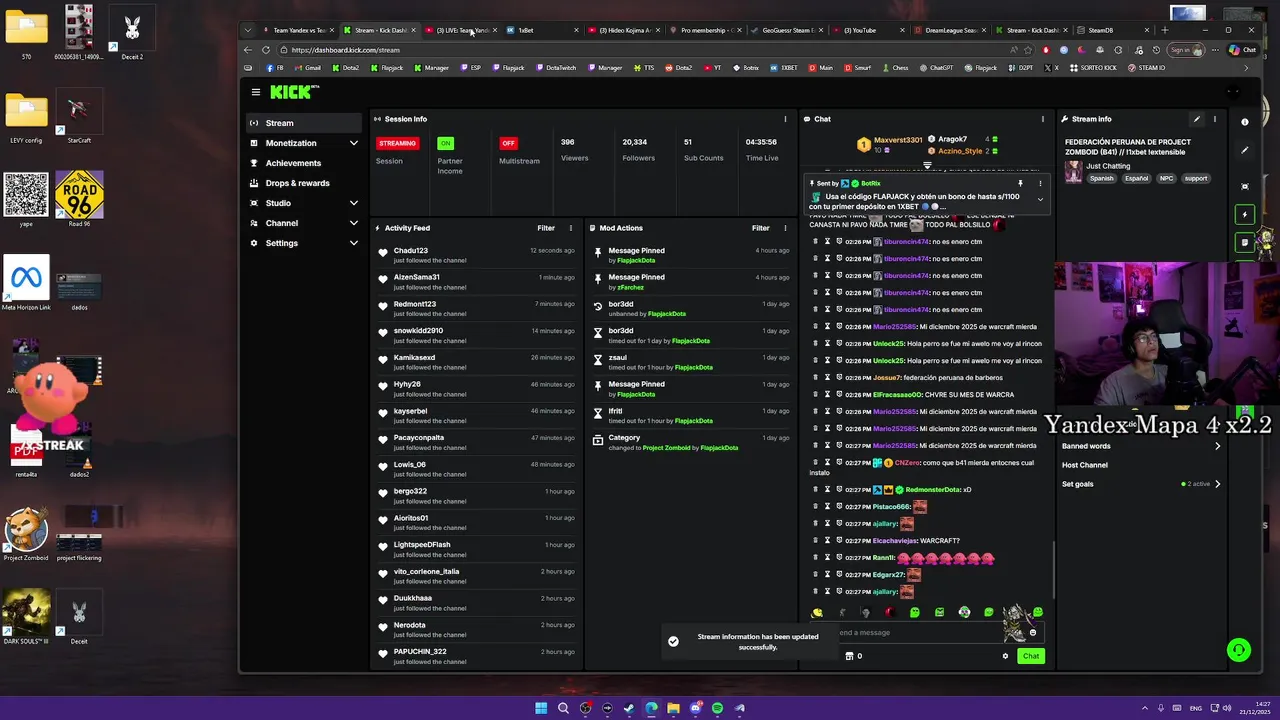1280x720 pixels.
Task: Open chat settings gear icon
Action: click(x=1005, y=656)
